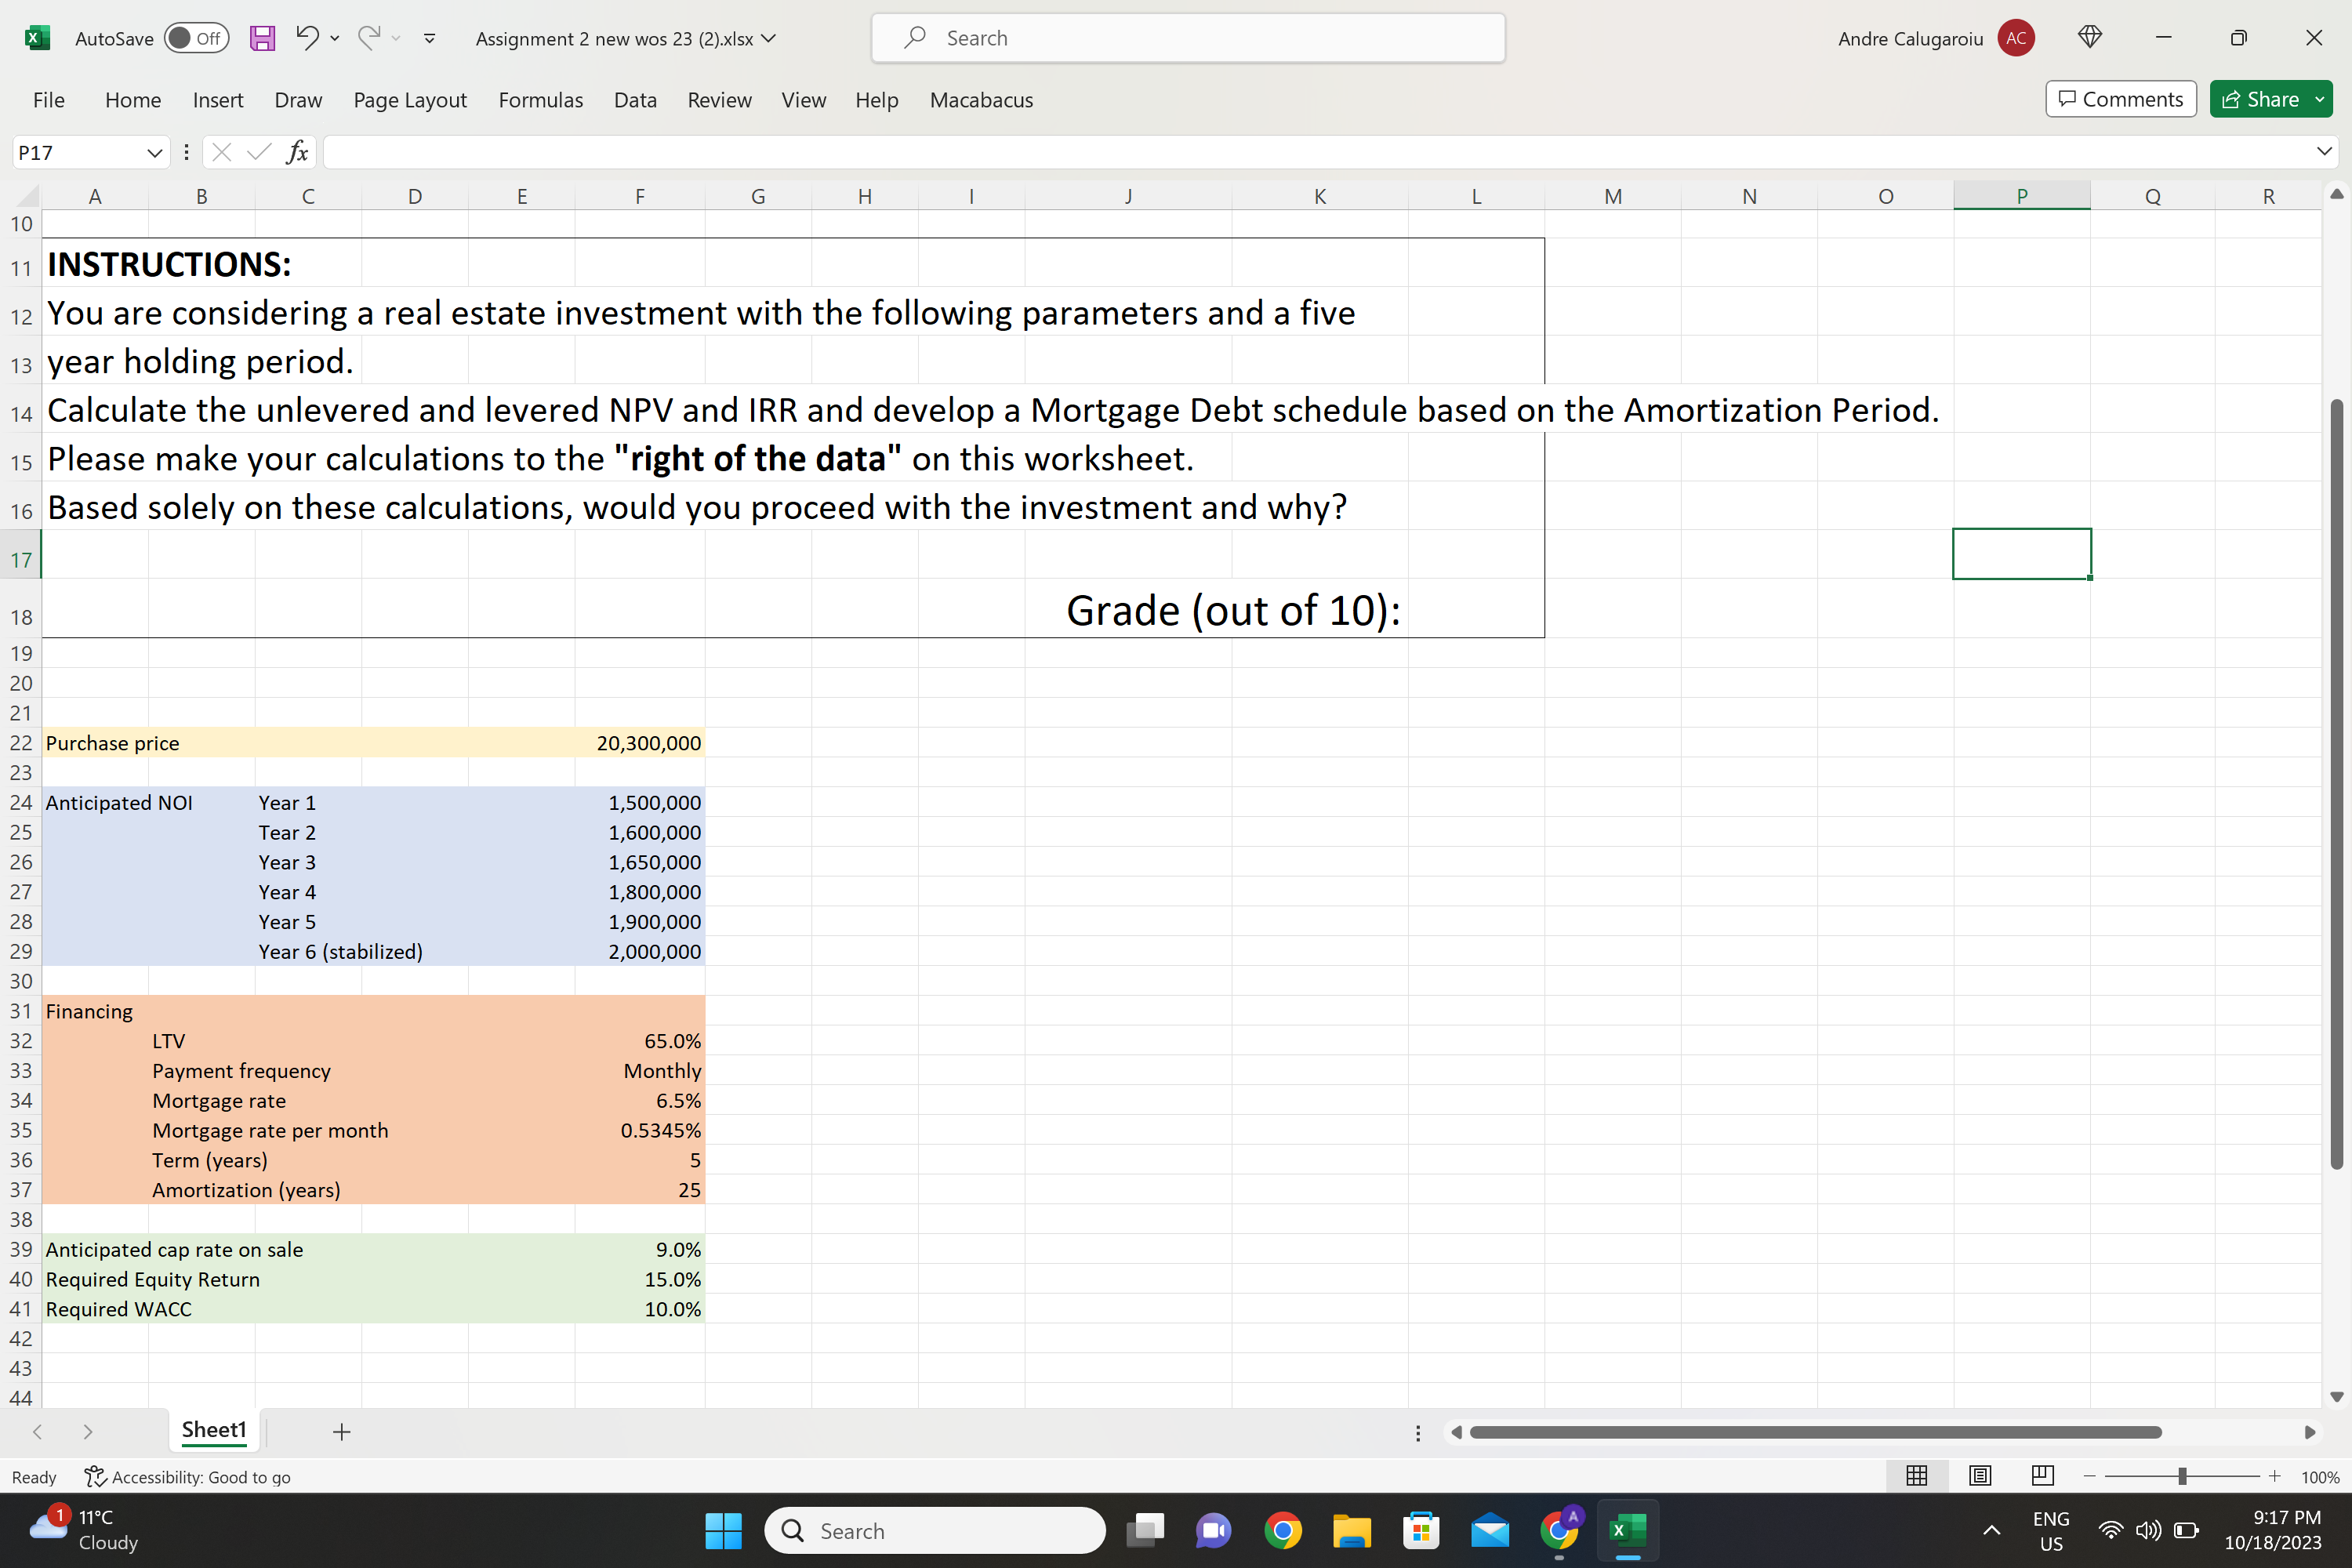The image size is (2352, 1568).
Task: Redo the last action
Action: [368, 38]
